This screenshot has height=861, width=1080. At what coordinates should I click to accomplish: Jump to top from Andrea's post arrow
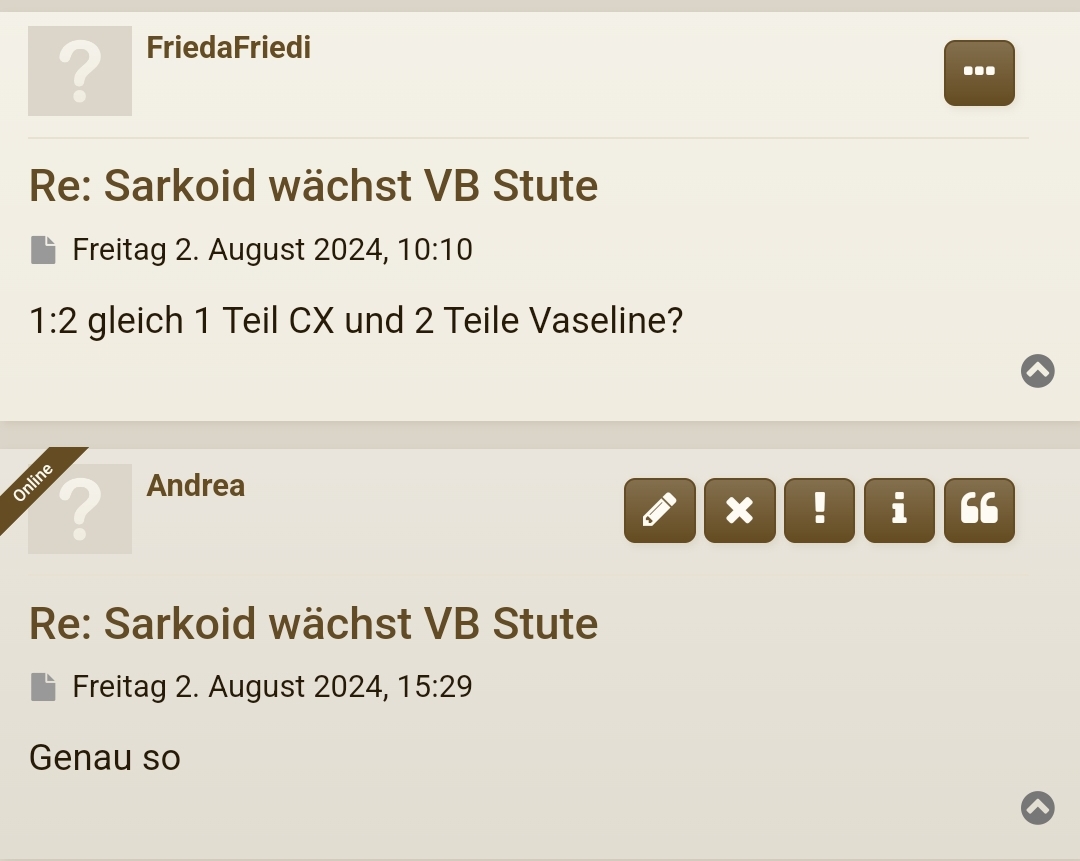click(x=1037, y=807)
